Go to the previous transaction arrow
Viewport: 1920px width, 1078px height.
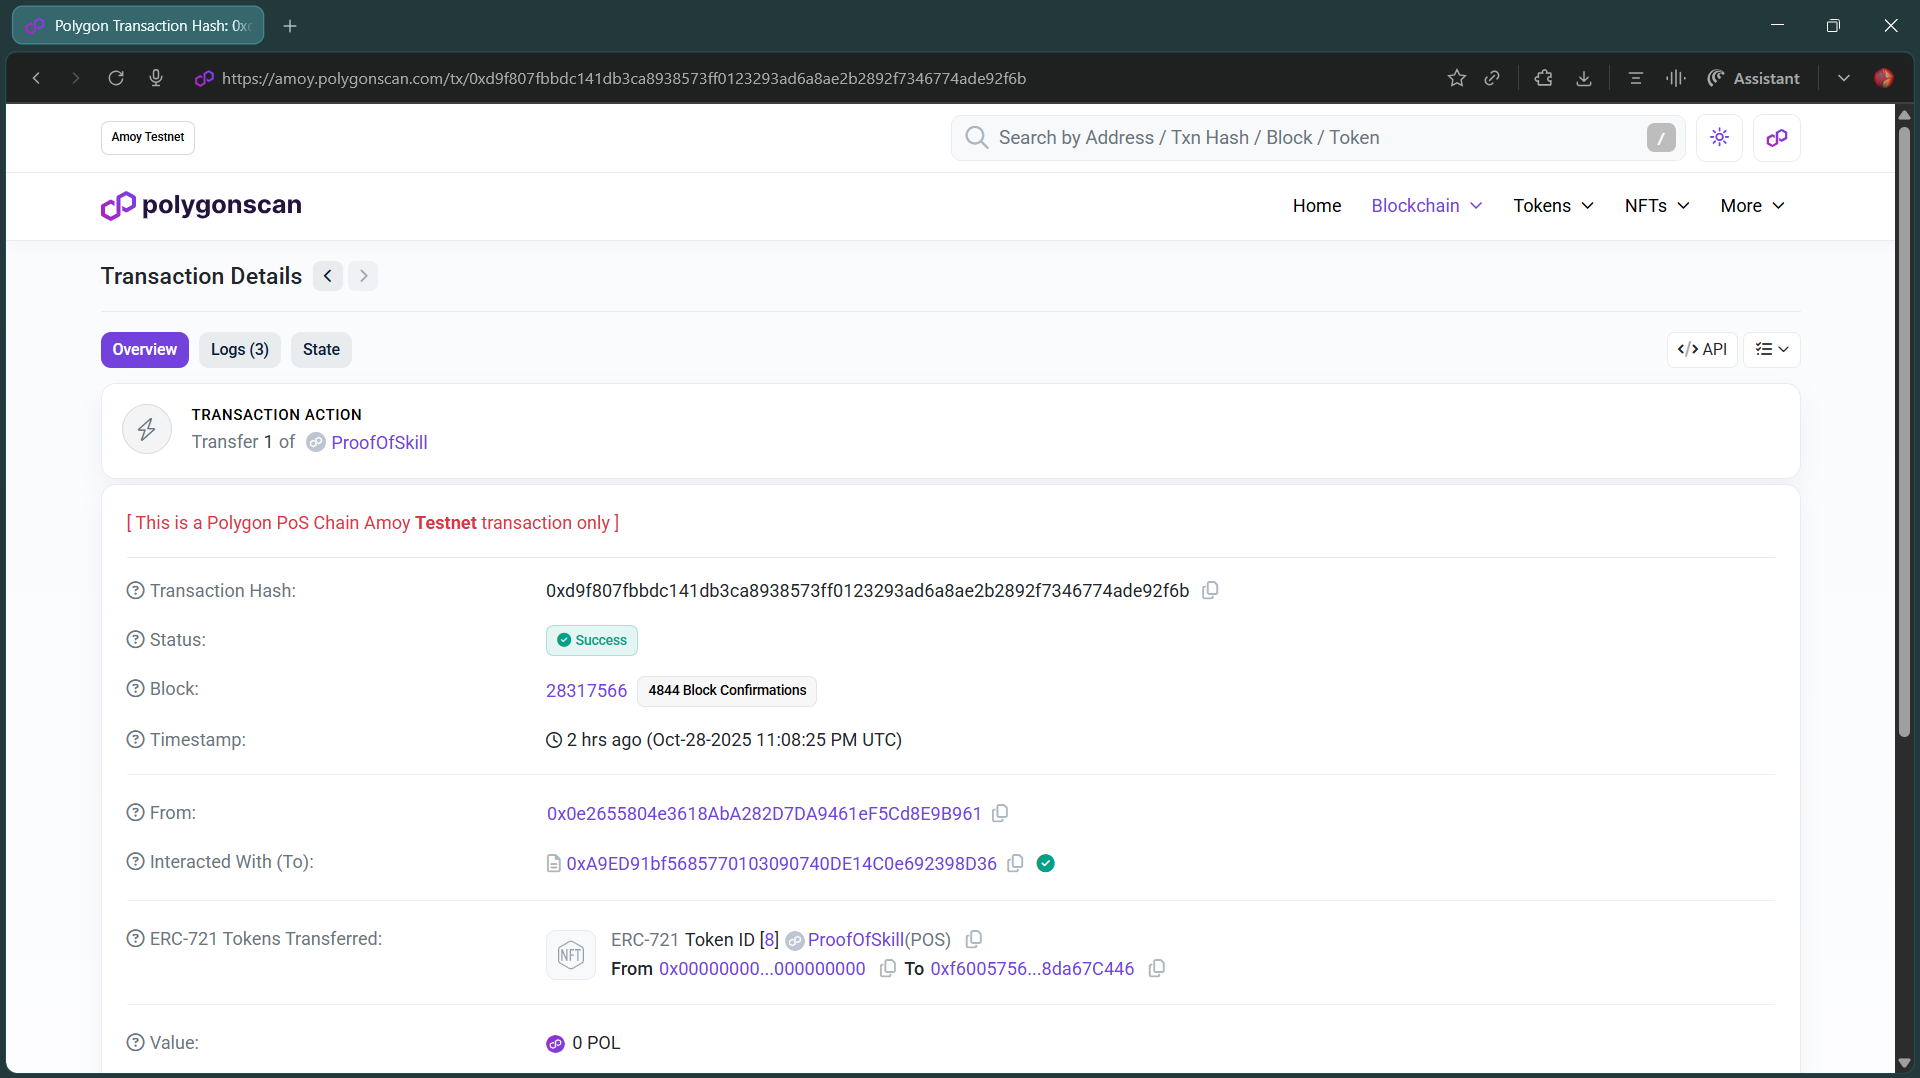pos(328,276)
